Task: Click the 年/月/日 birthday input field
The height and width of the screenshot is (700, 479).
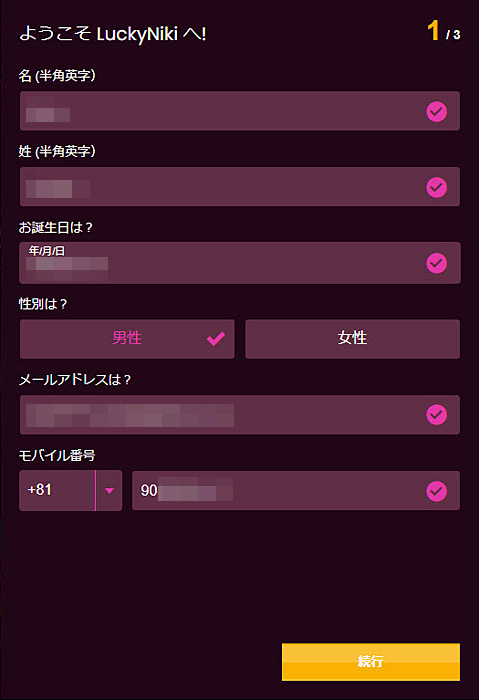Action: [240, 263]
